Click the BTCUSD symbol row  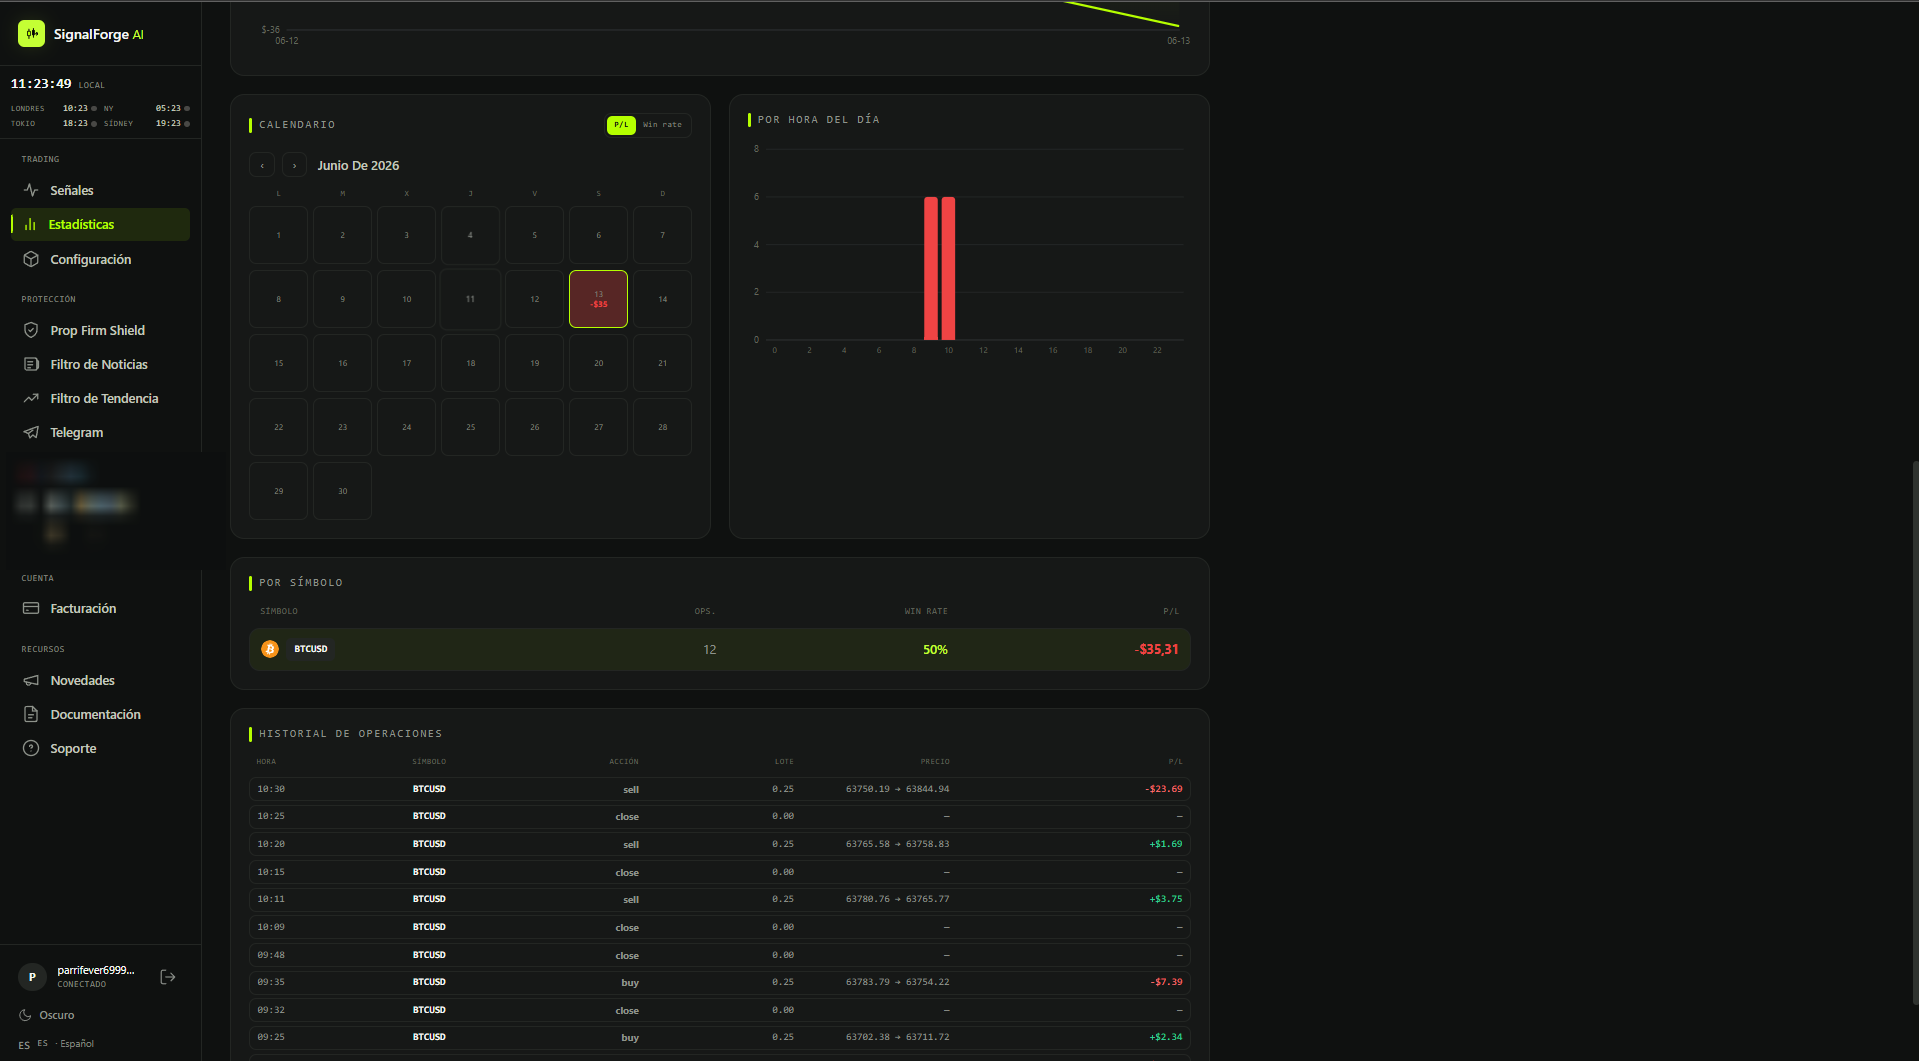[720, 649]
